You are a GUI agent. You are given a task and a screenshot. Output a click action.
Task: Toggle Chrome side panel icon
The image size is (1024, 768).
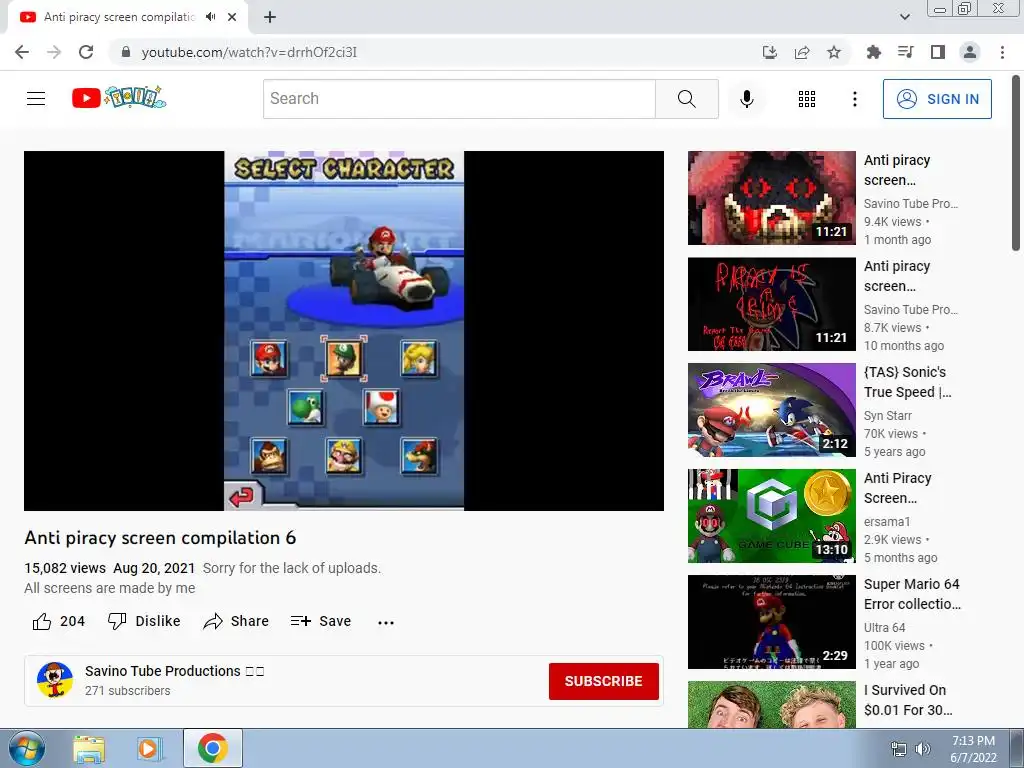pos(938,52)
